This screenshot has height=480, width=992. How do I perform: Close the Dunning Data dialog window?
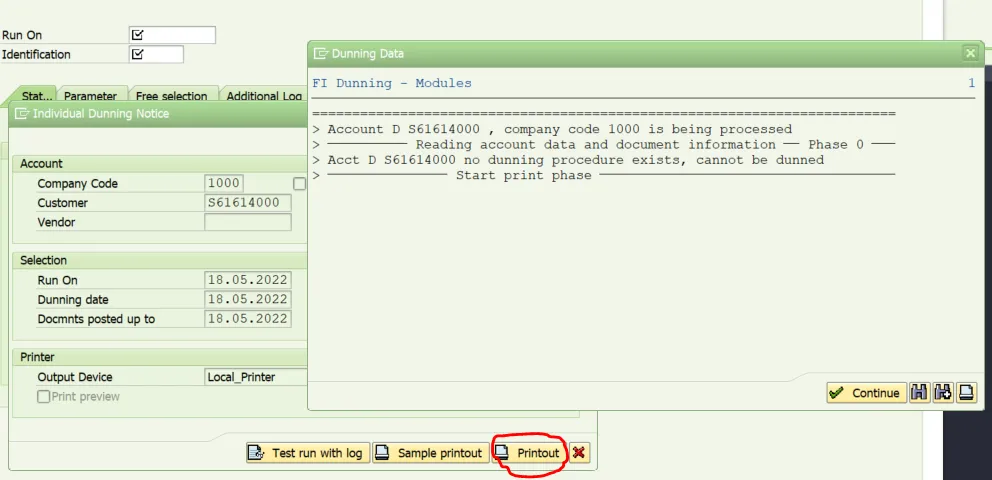click(969, 53)
